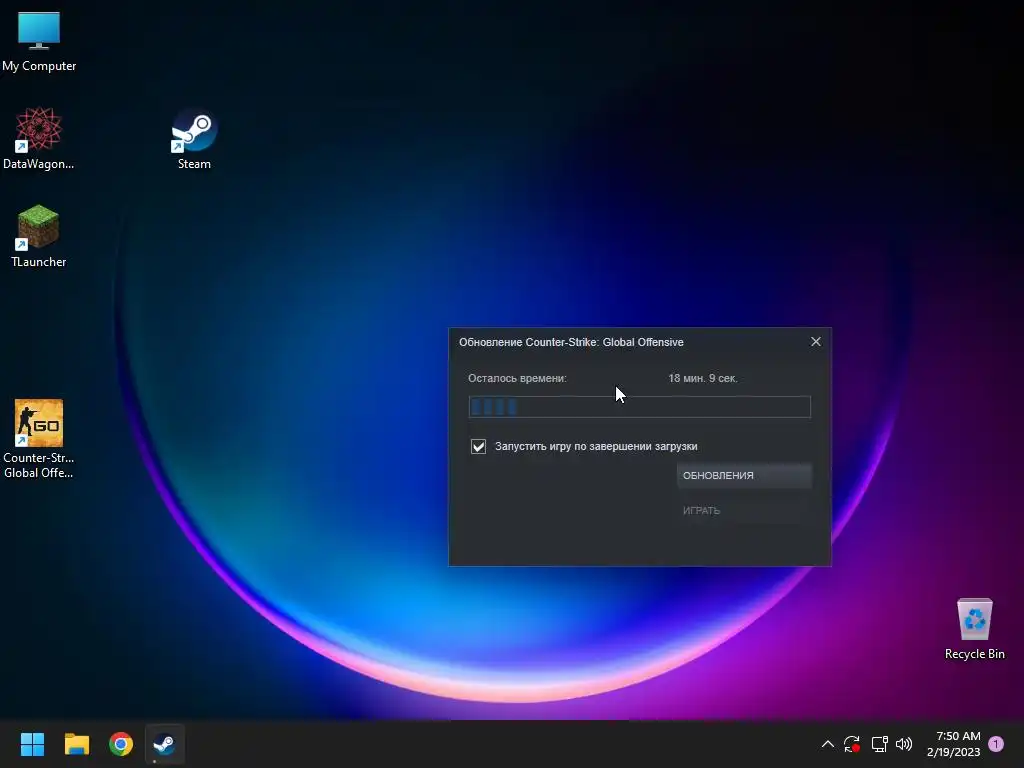Click the greyed ИГРАТЬ button
Viewport: 1024px width, 768px height.
coord(744,511)
